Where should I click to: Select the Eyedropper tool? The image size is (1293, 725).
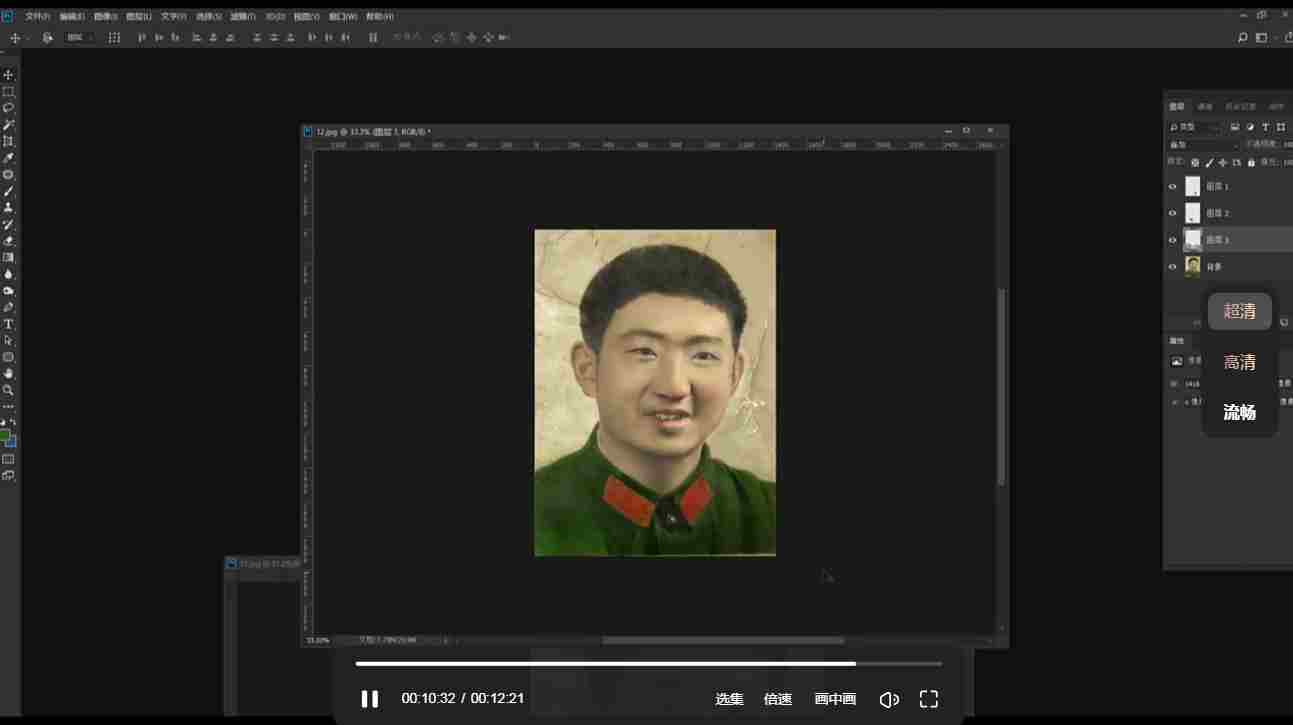pyautogui.click(x=8, y=158)
